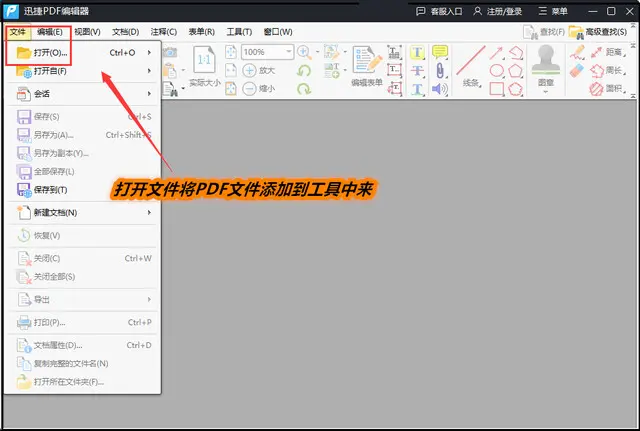
Task: Open the 100% zoom level dropdown
Action: point(289,52)
